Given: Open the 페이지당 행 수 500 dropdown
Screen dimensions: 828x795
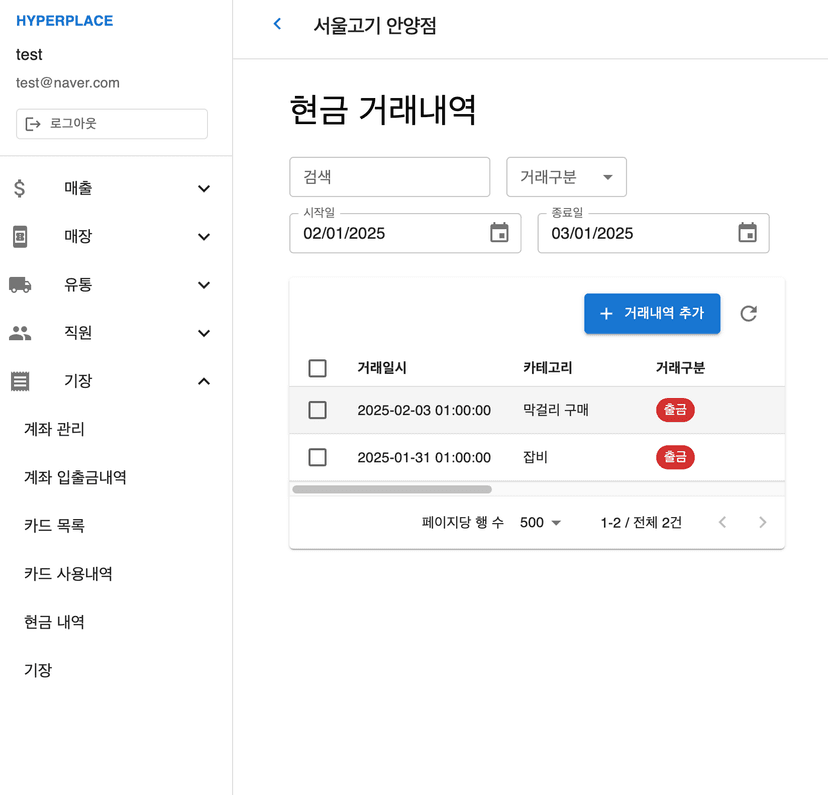Looking at the screenshot, I should point(541,522).
